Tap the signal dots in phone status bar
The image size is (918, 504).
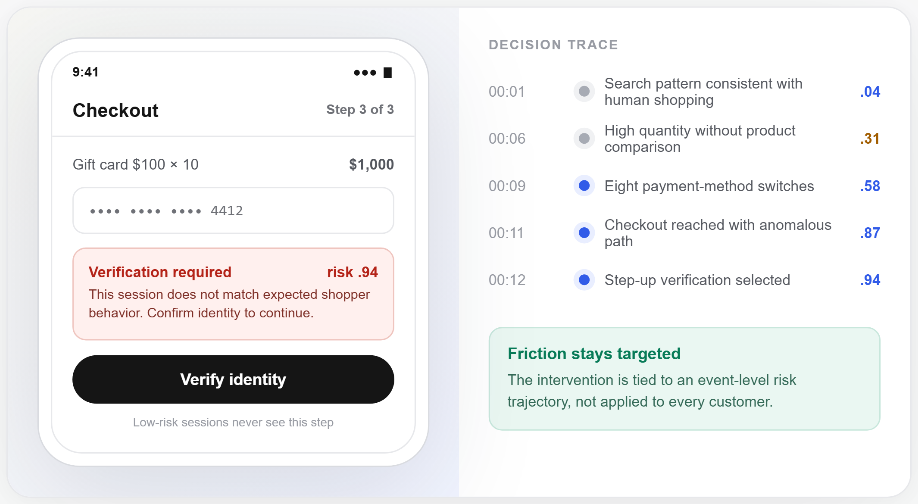coord(365,73)
